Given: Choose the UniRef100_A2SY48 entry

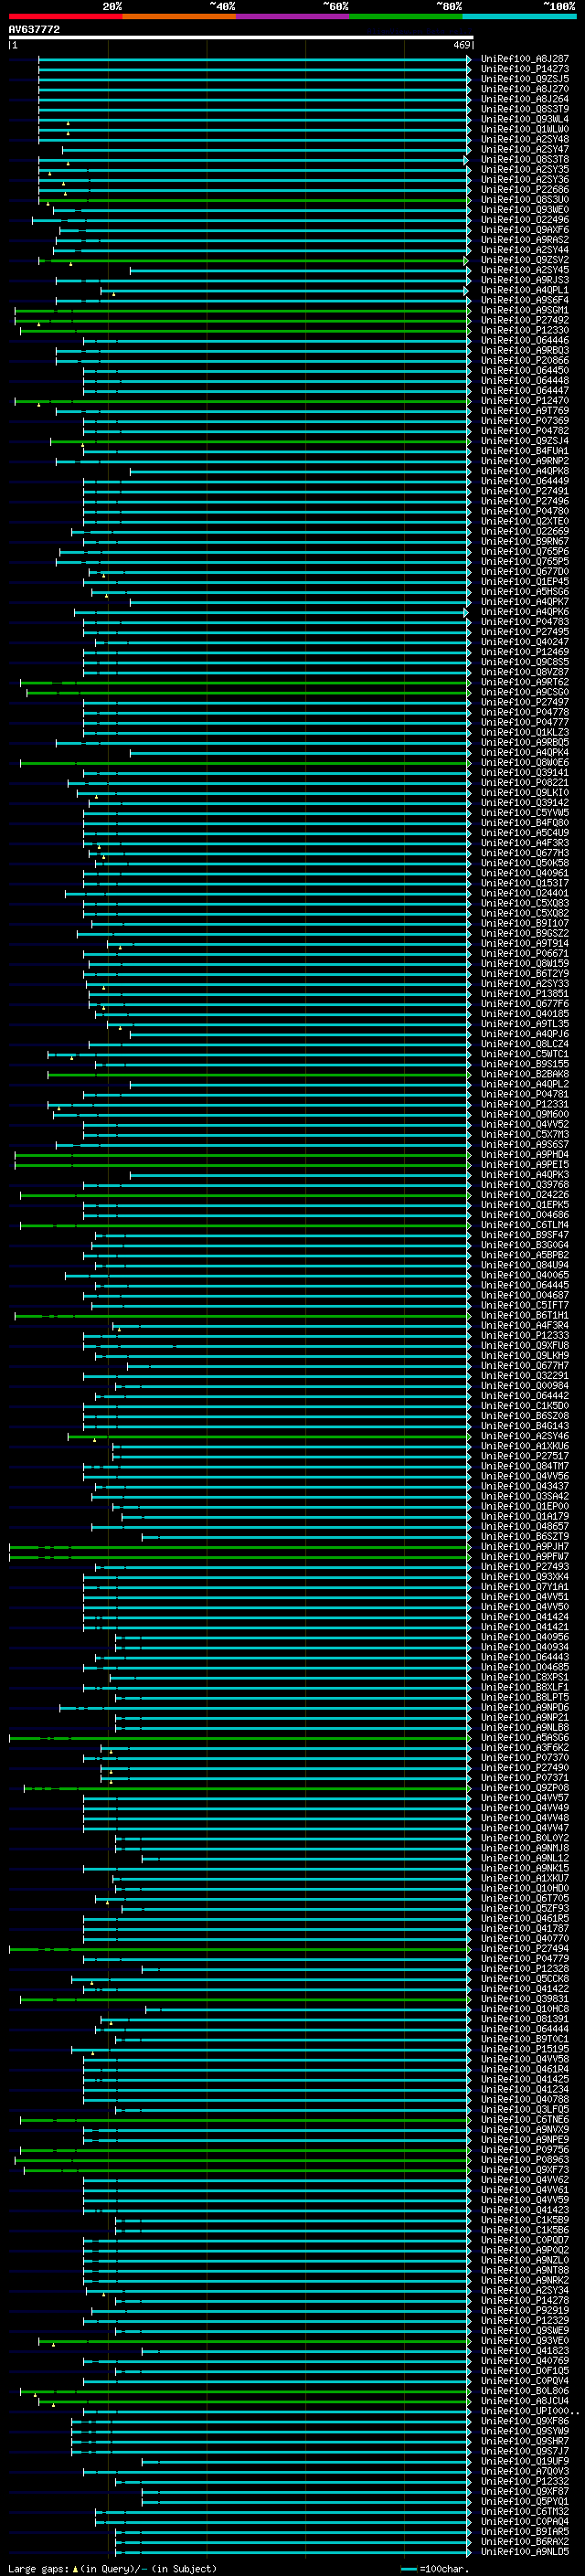Looking at the screenshot, I should coord(525,139).
